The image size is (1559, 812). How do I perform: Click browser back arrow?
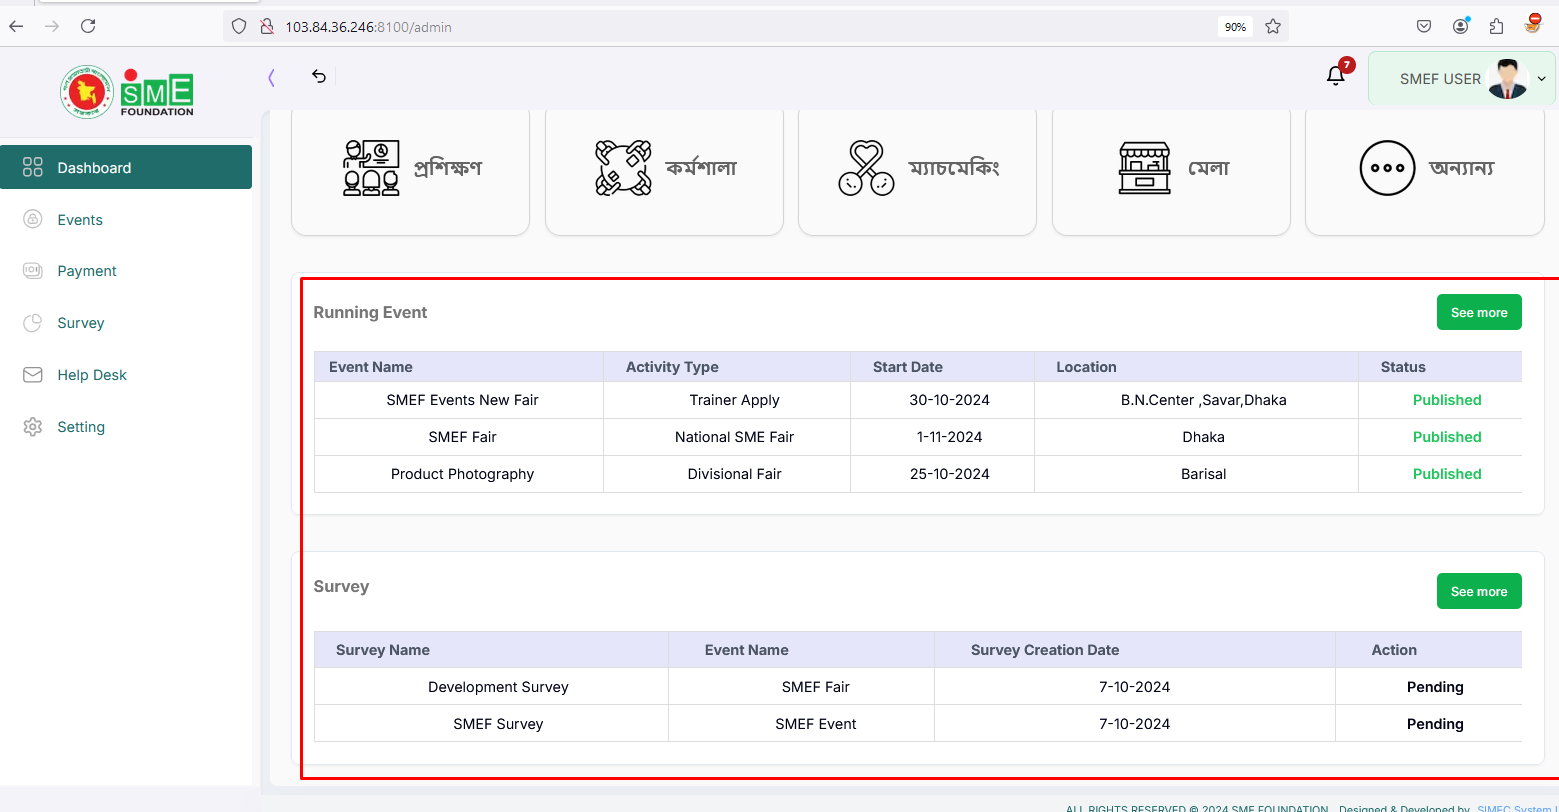pyautogui.click(x=16, y=26)
